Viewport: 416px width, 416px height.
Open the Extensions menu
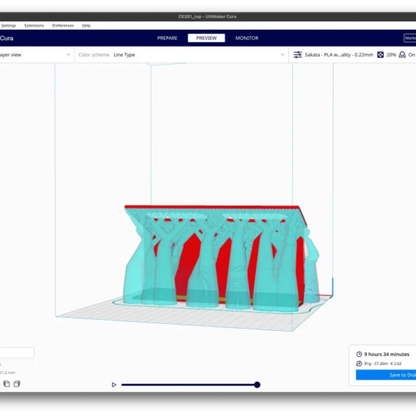point(34,25)
